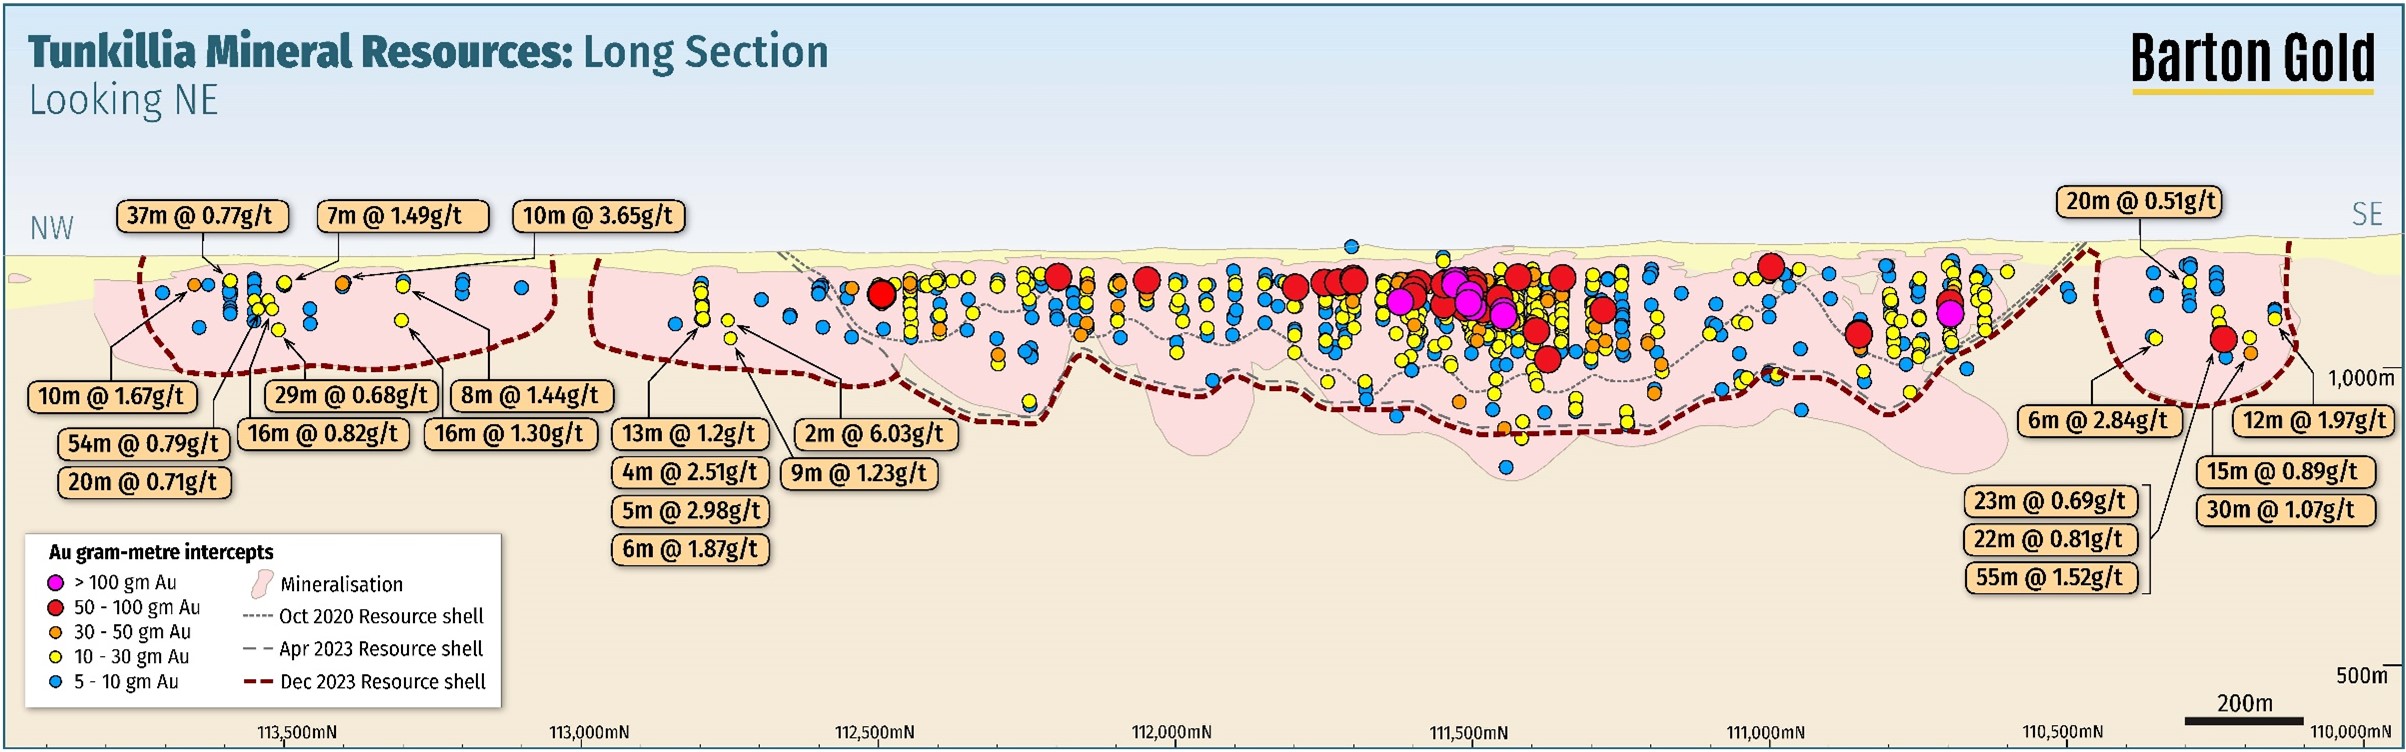This screenshot has height=752, width=2406.
Task: Click the 1,000m elevation axis label
Action: 2361,378
